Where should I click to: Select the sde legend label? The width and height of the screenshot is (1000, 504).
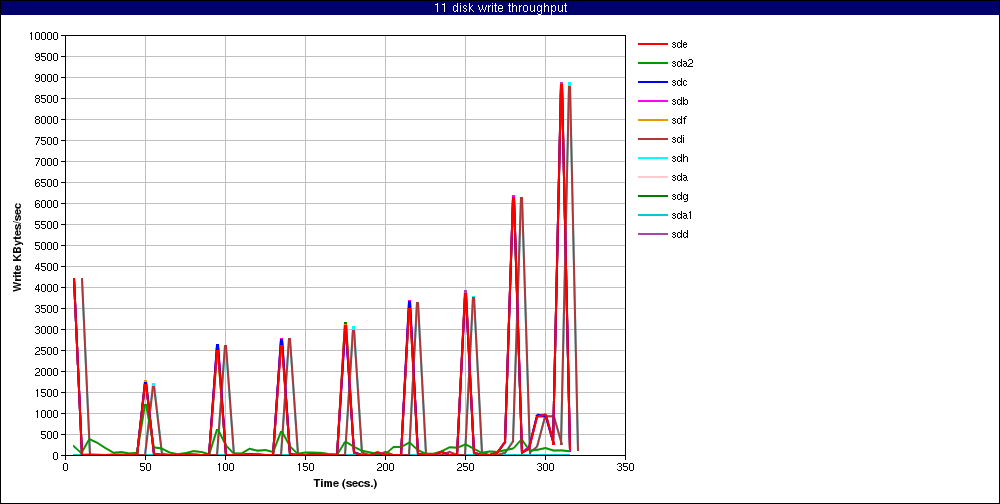click(679, 44)
